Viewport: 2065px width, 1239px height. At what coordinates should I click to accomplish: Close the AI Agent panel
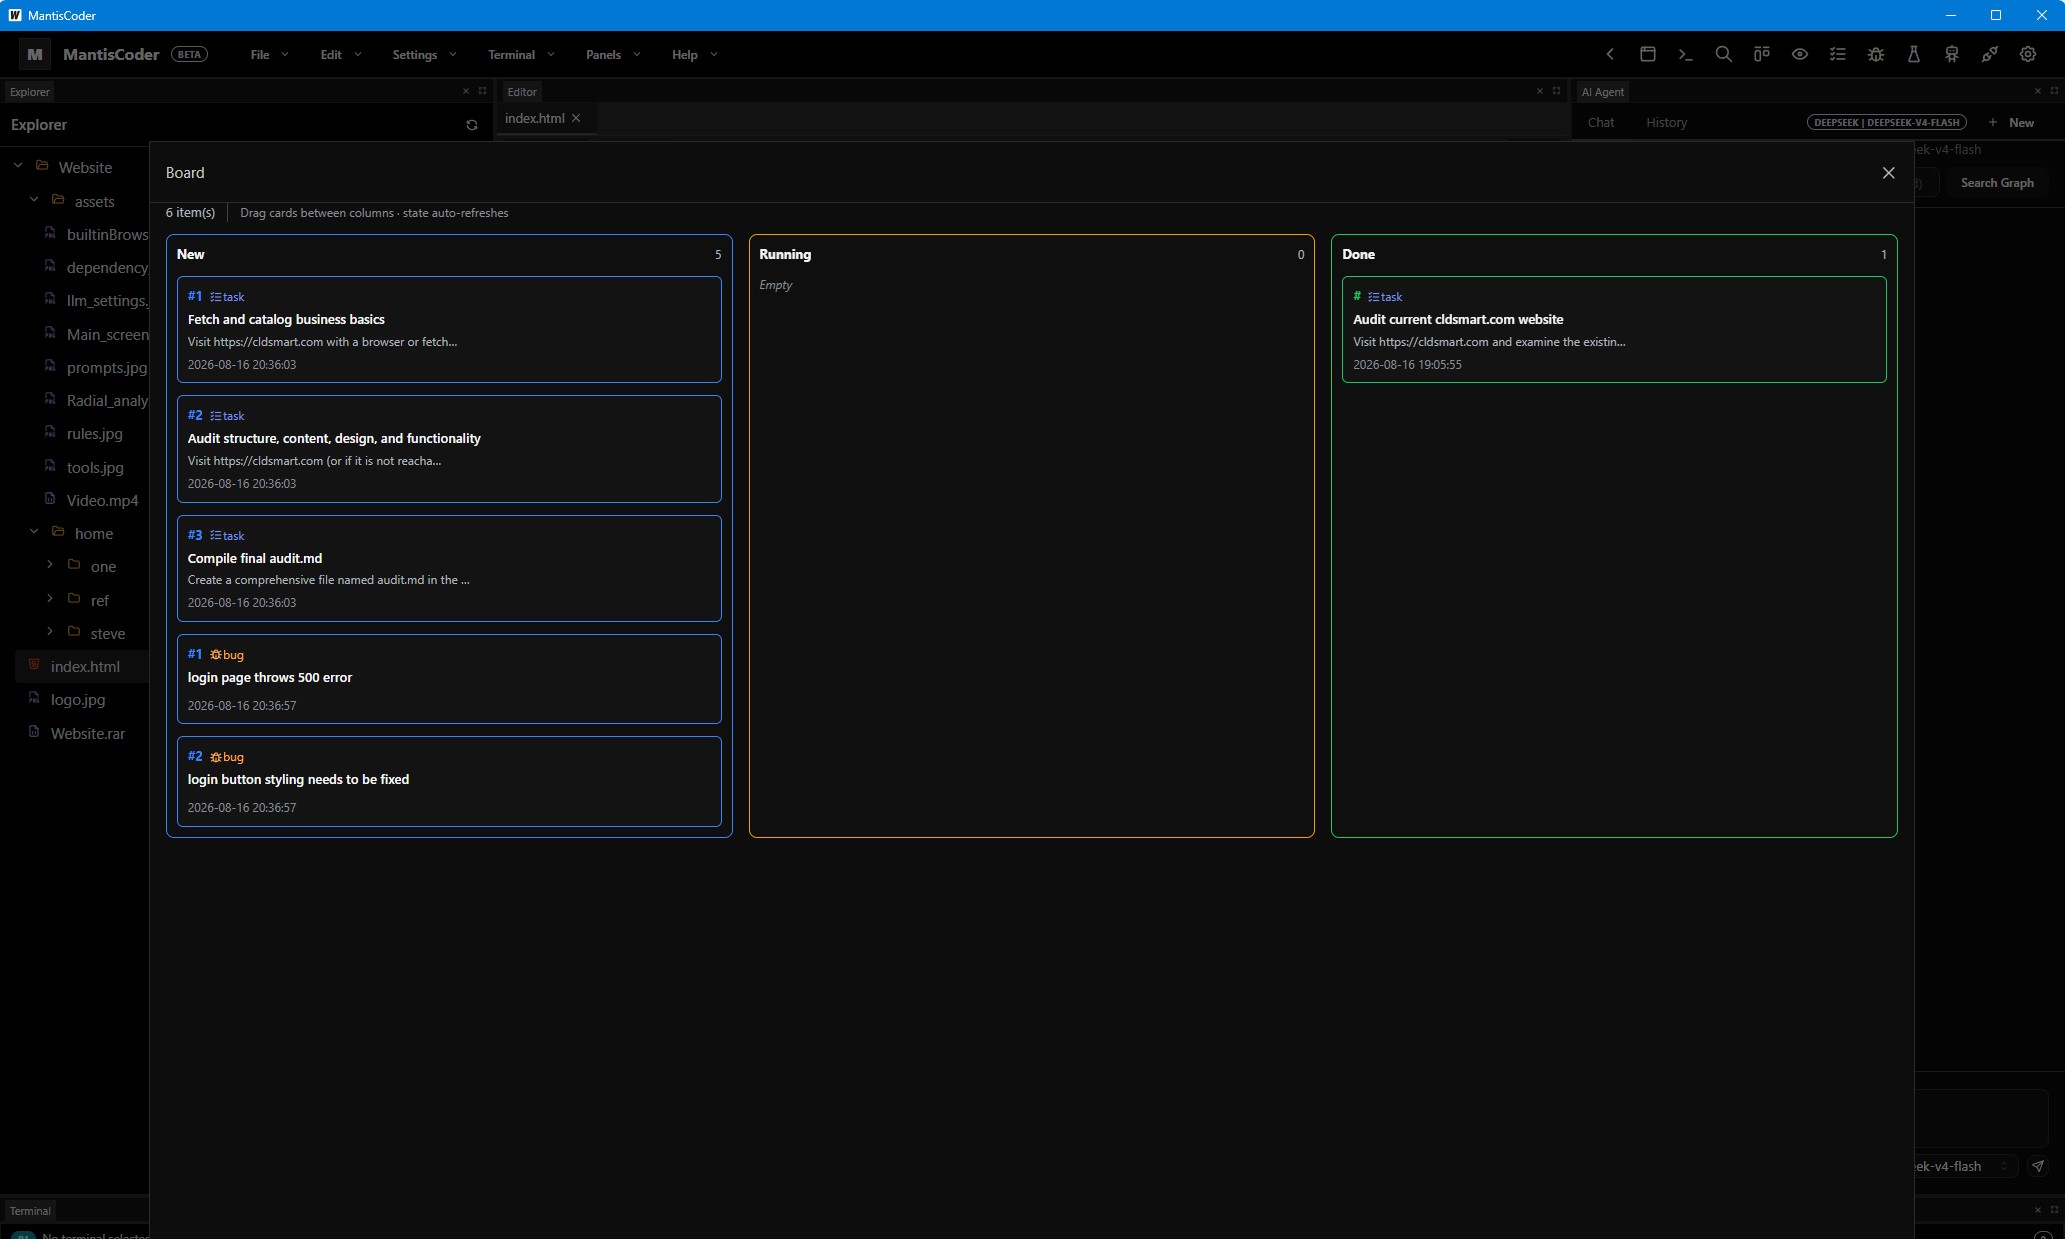(x=2038, y=91)
